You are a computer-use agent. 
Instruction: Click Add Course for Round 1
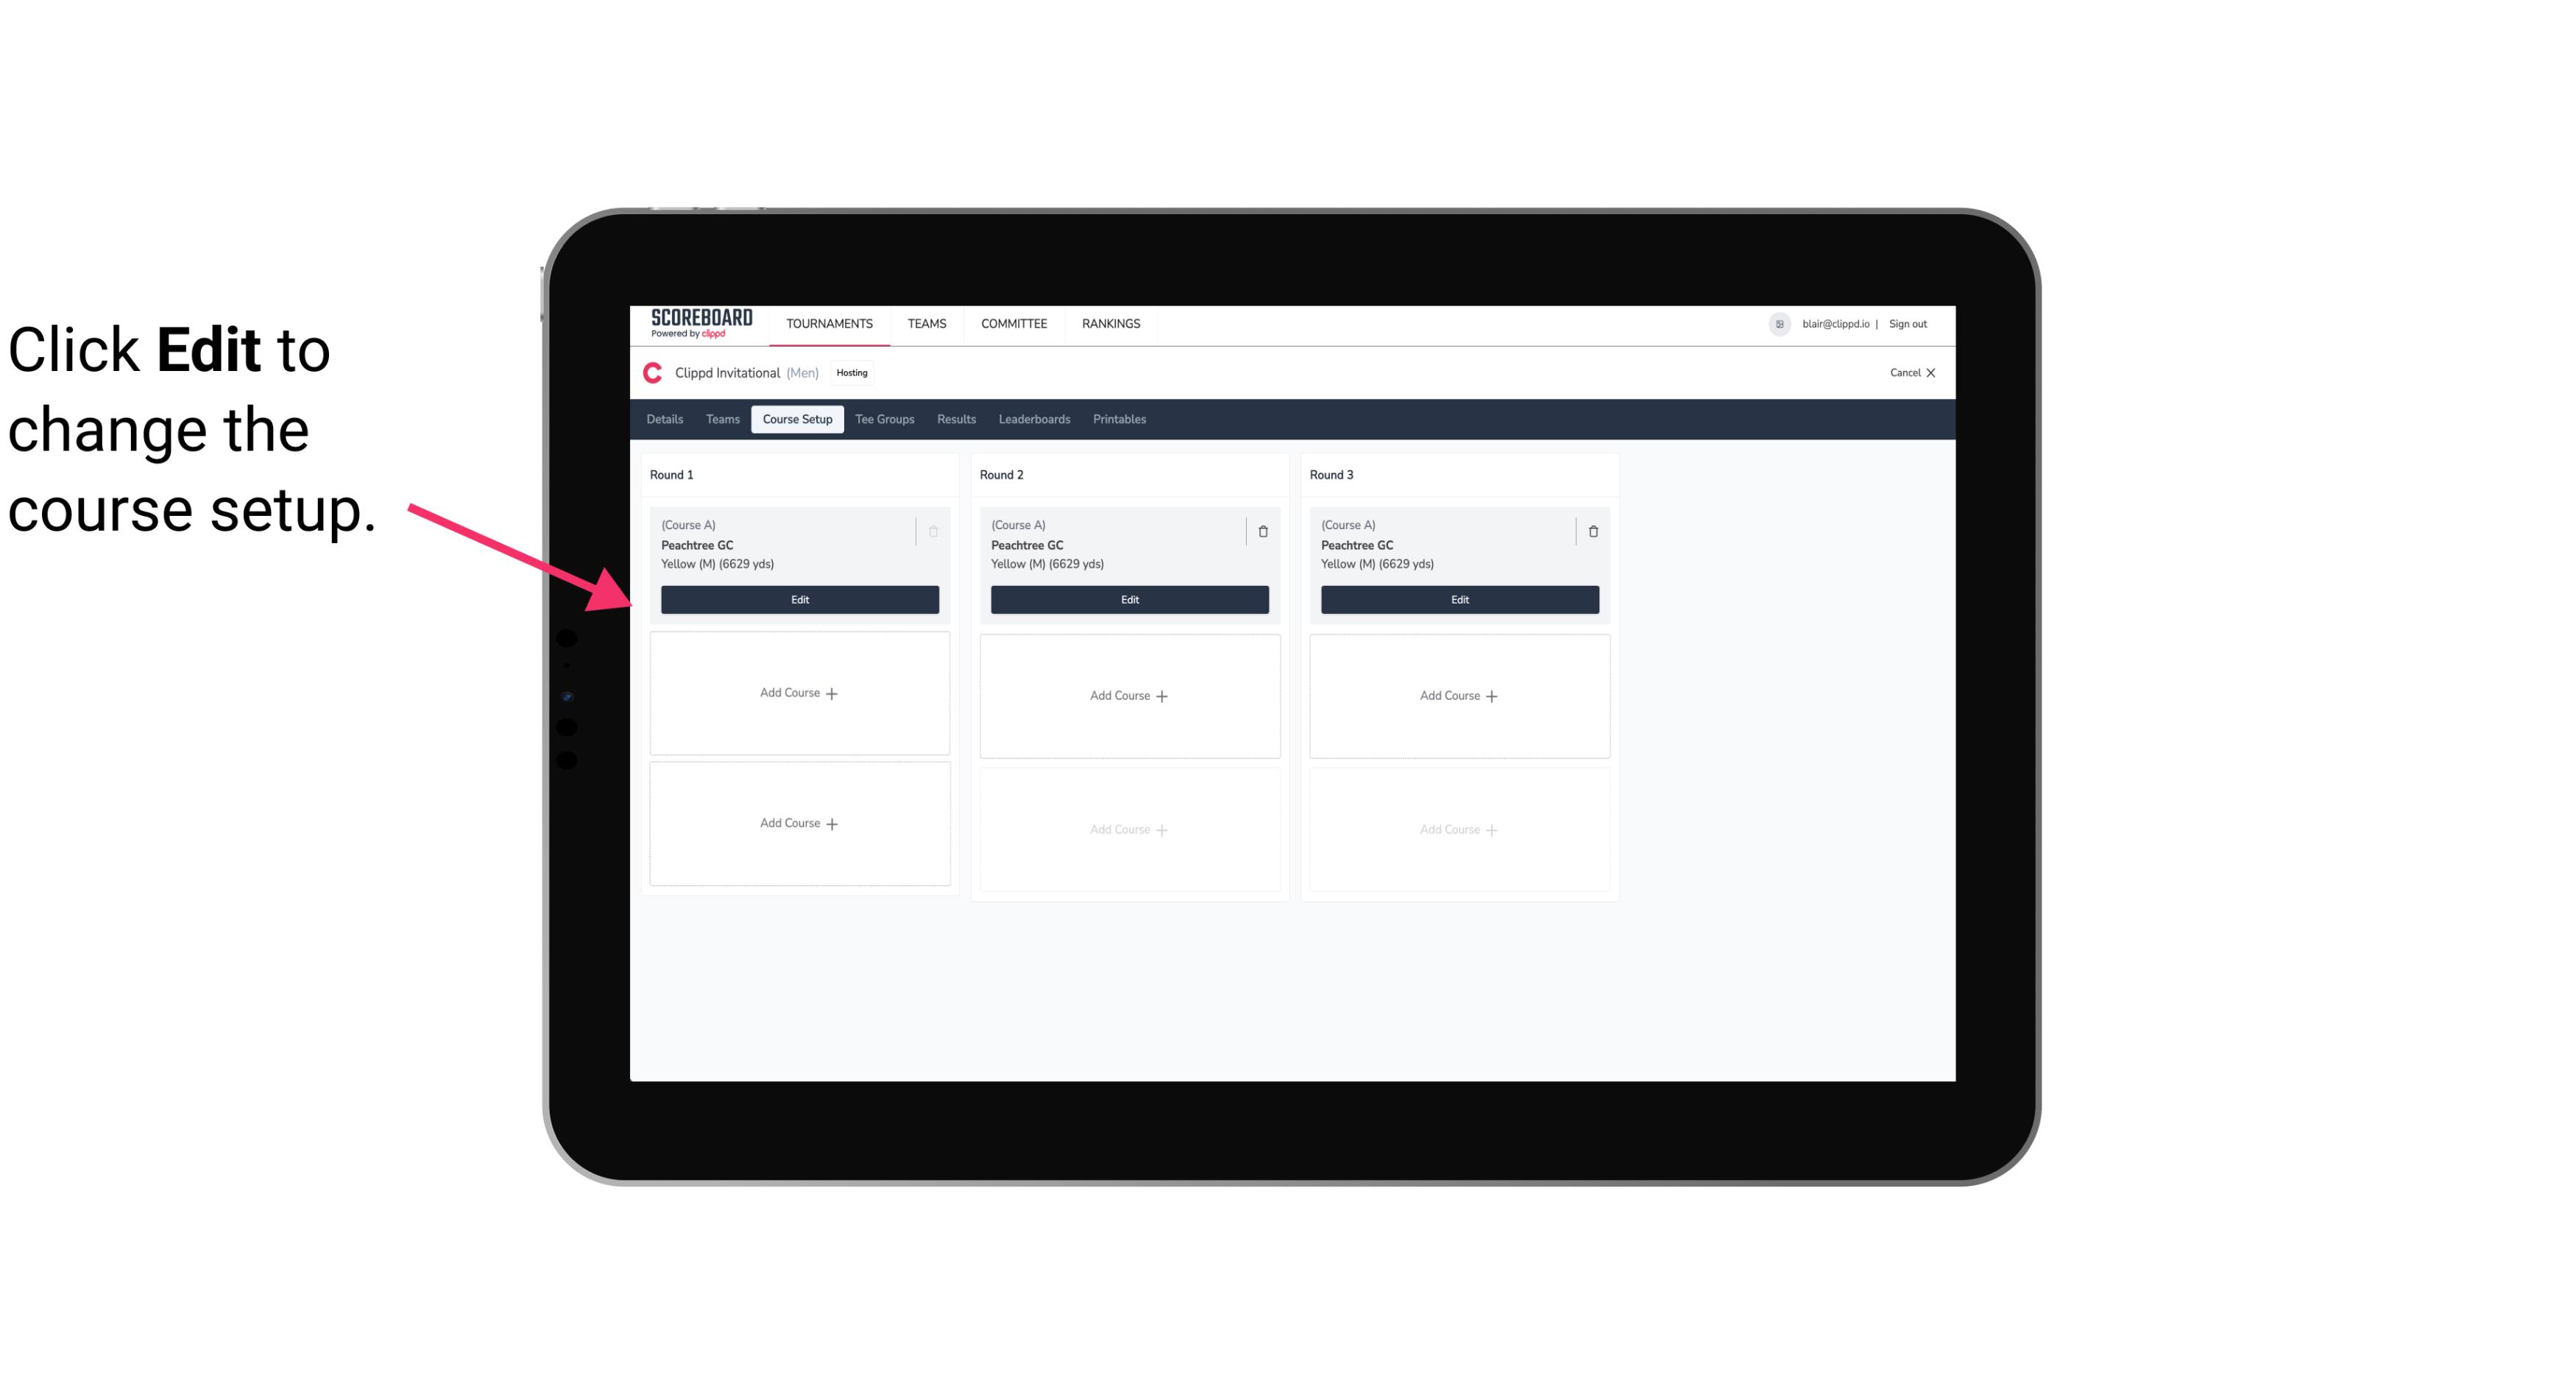(x=799, y=693)
